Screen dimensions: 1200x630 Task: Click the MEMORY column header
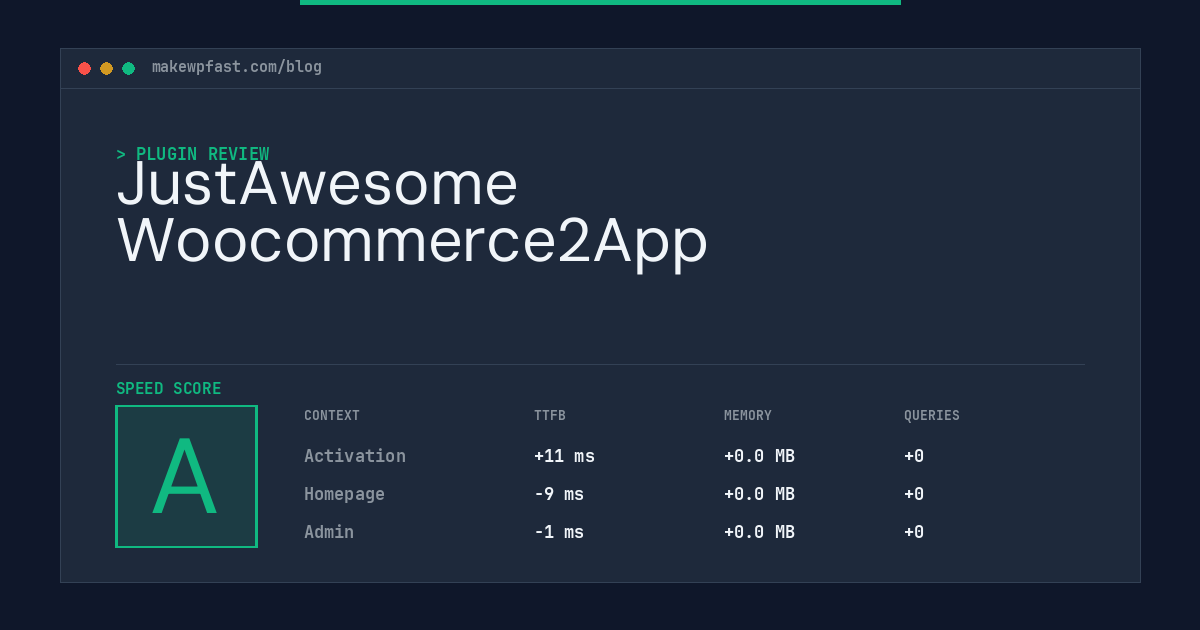tap(748, 416)
